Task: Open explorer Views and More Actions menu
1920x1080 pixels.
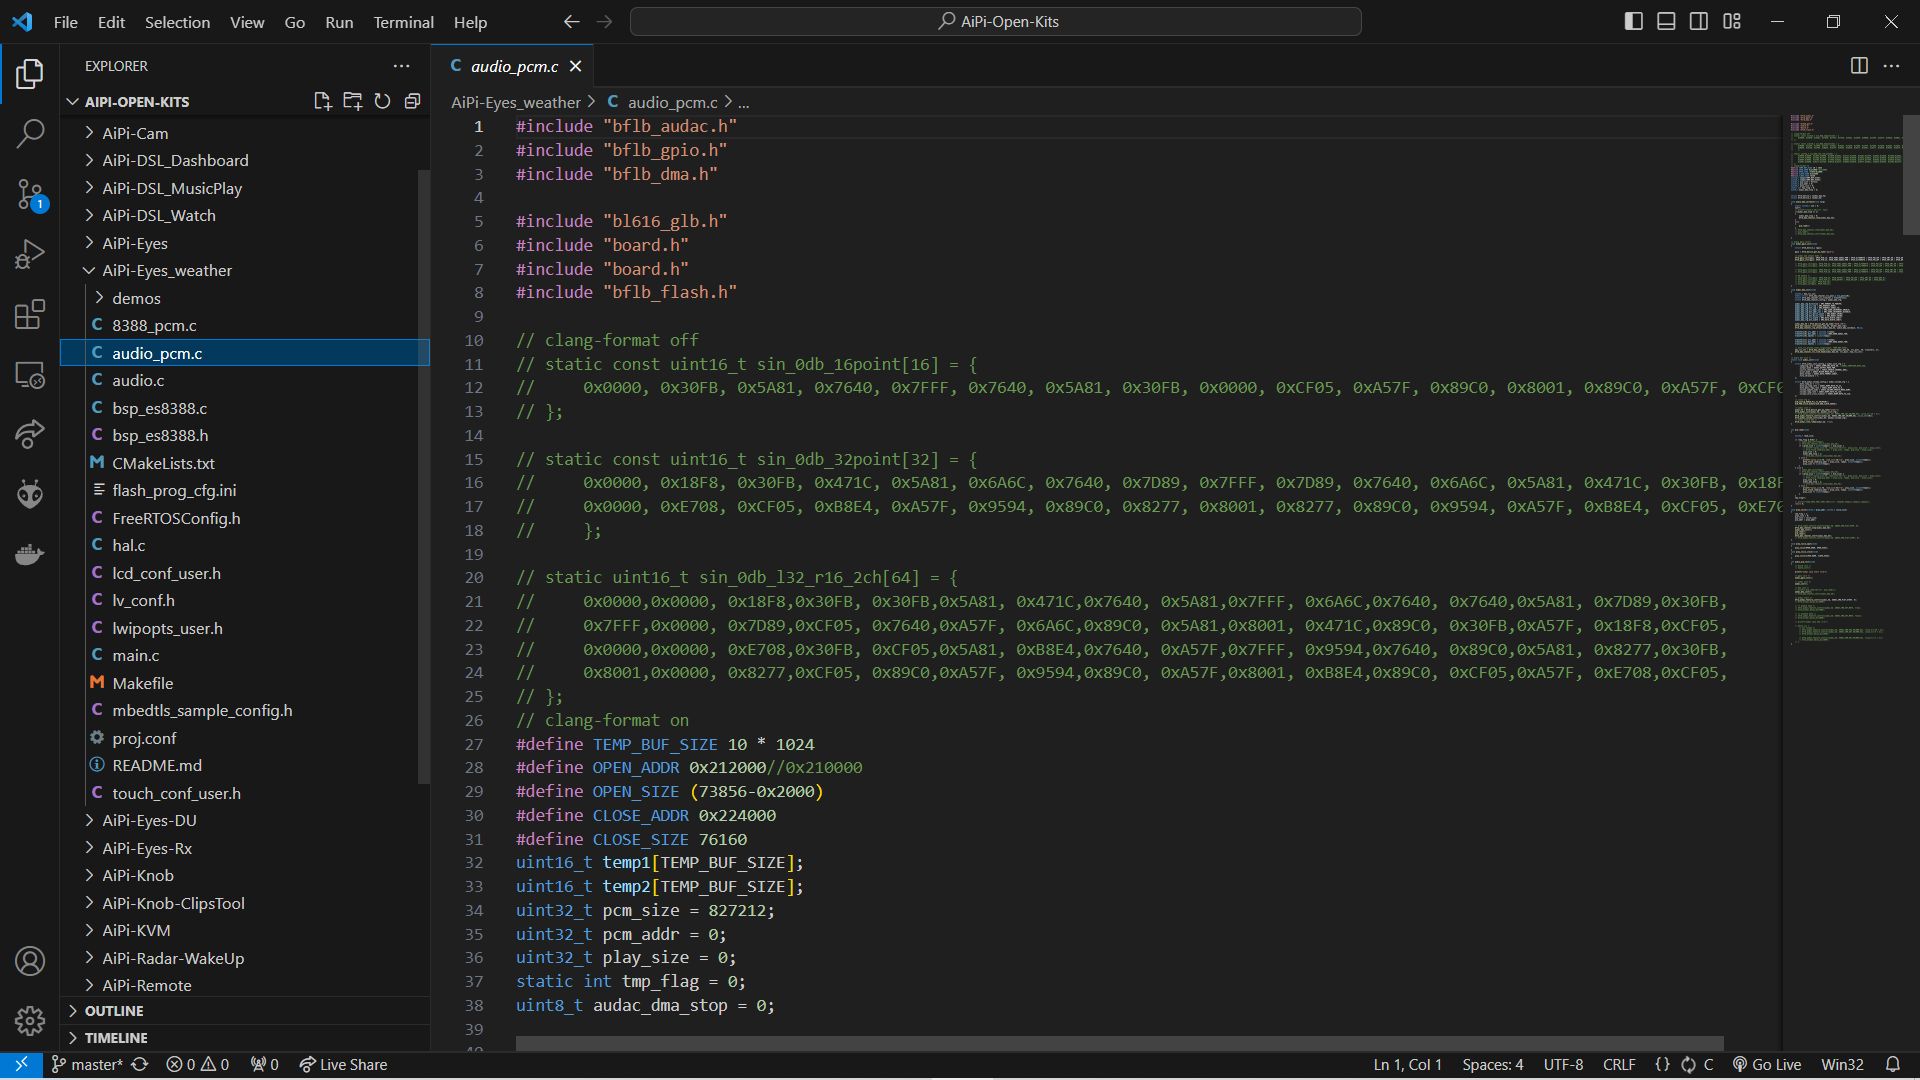Action: 401,66
